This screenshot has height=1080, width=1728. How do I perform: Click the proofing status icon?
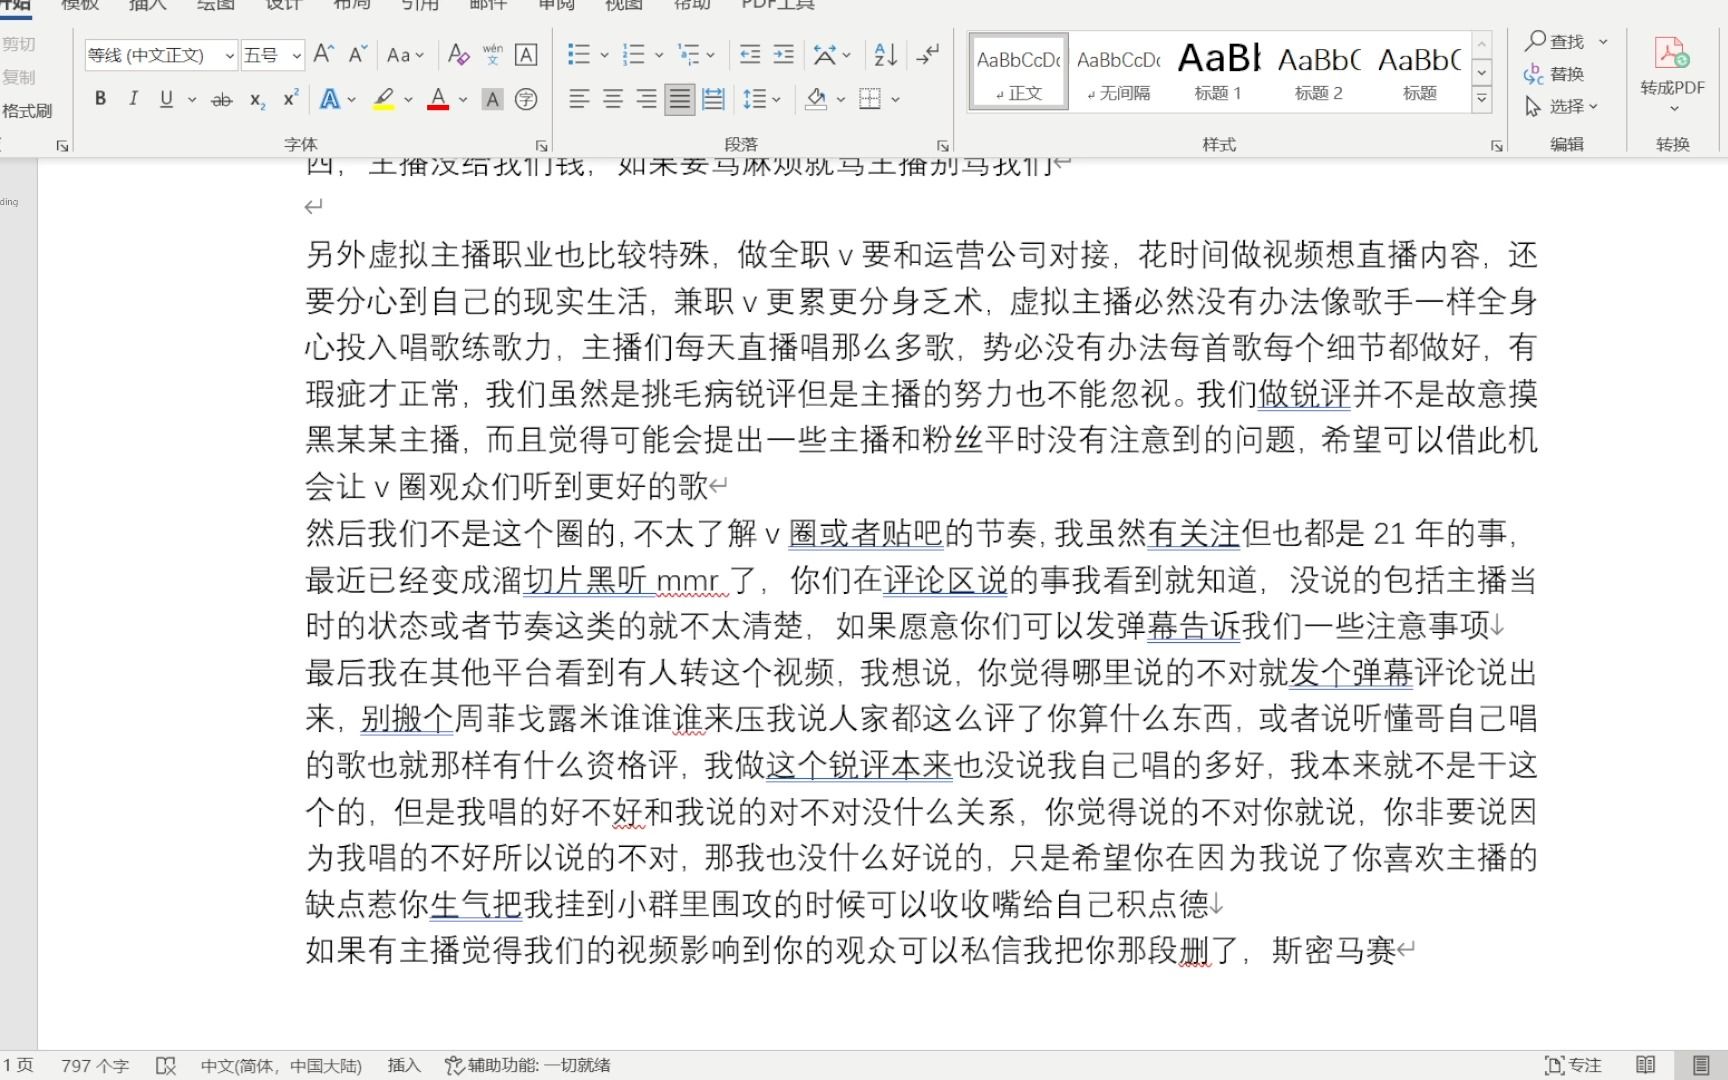click(x=166, y=1066)
